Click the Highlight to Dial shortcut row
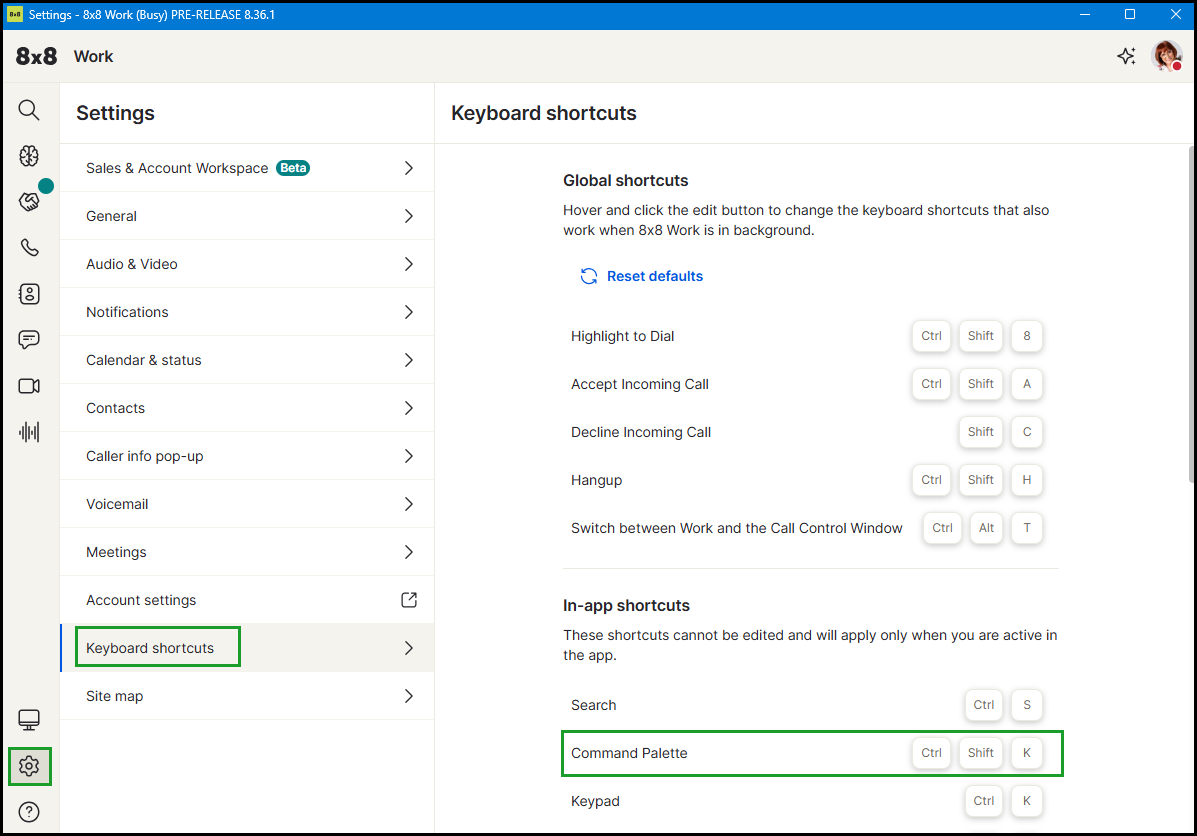The height and width of the screenshot is (836, 1197). click(811, 336)
